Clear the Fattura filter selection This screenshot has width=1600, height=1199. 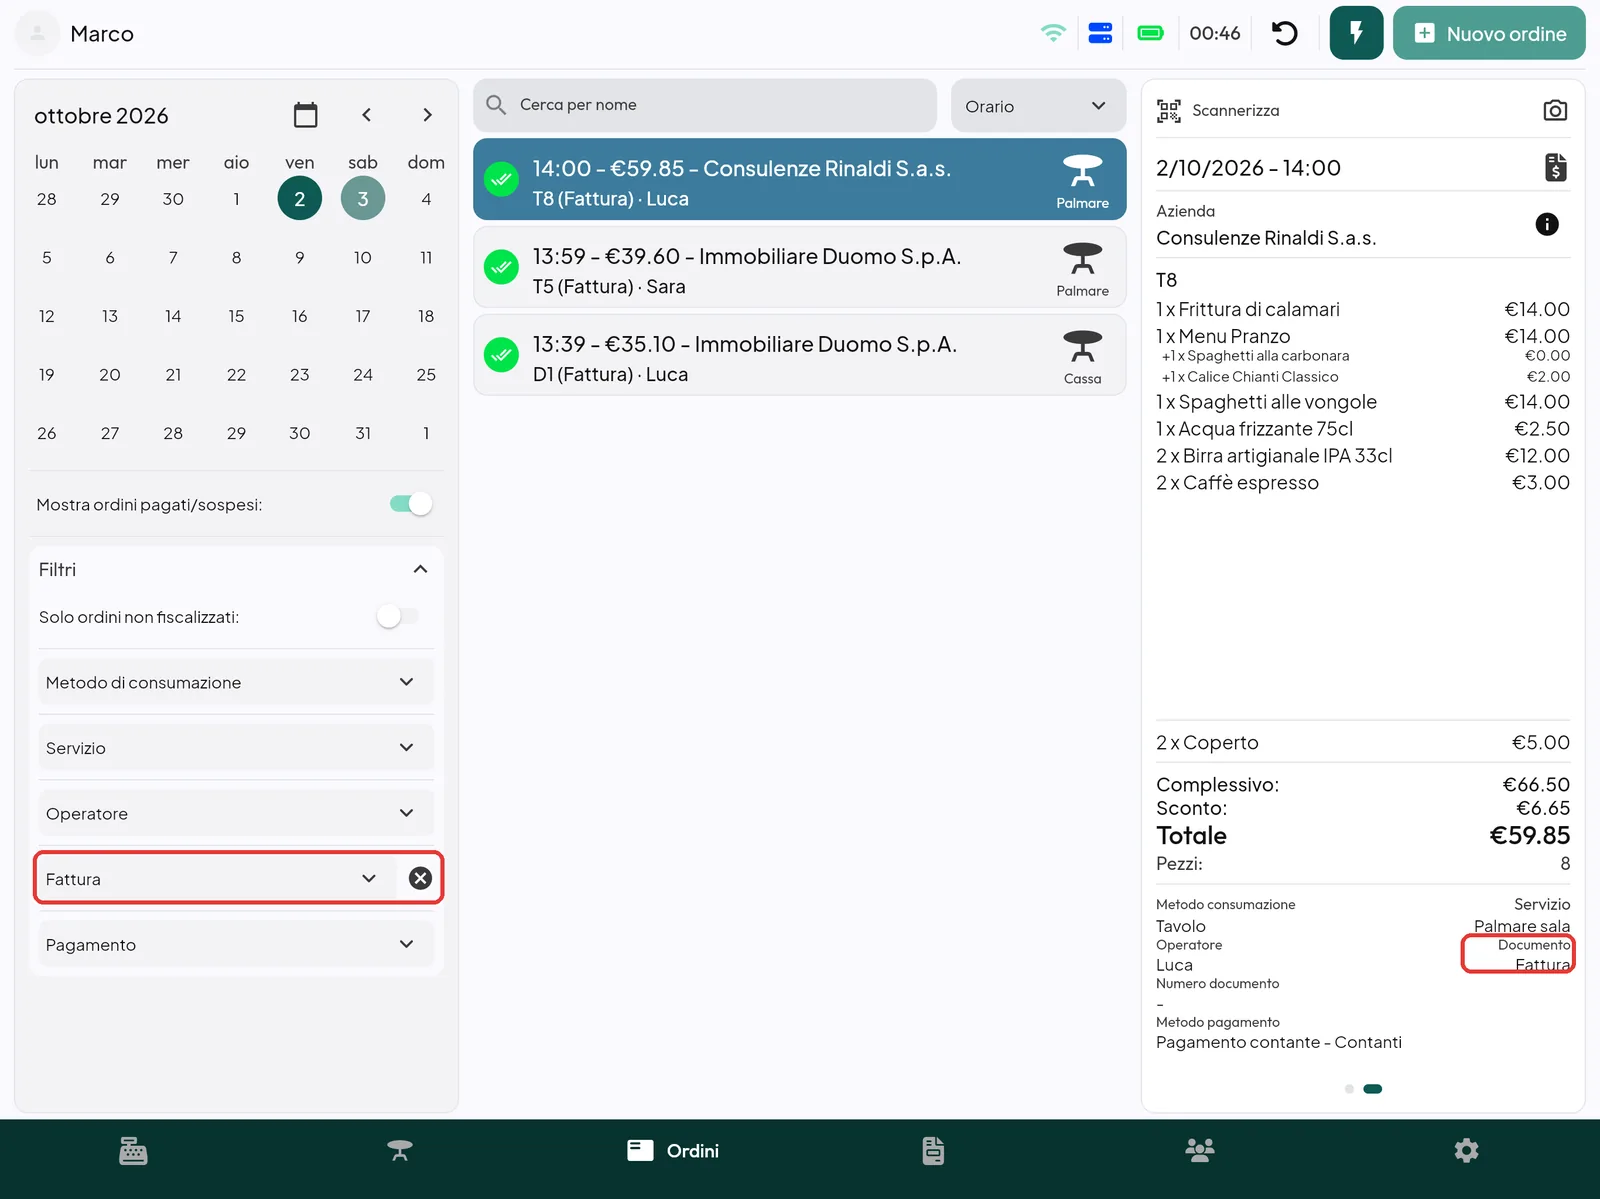tap(420, 878)
